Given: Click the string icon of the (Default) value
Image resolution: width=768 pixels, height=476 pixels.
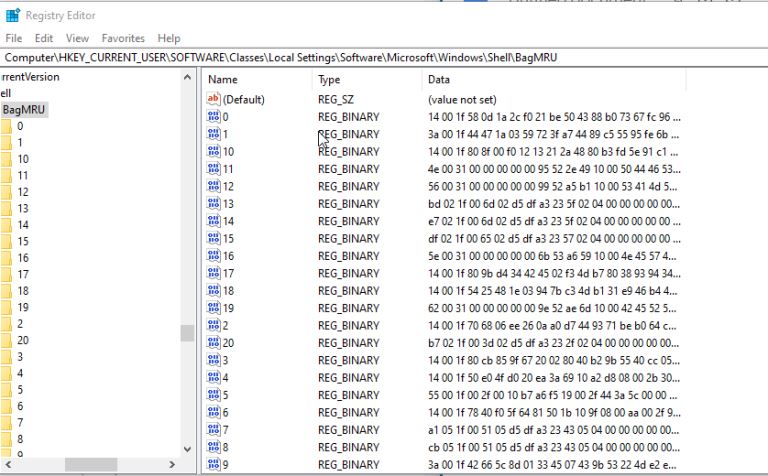Looking at the screenshot, I should [x=213, y=99].
